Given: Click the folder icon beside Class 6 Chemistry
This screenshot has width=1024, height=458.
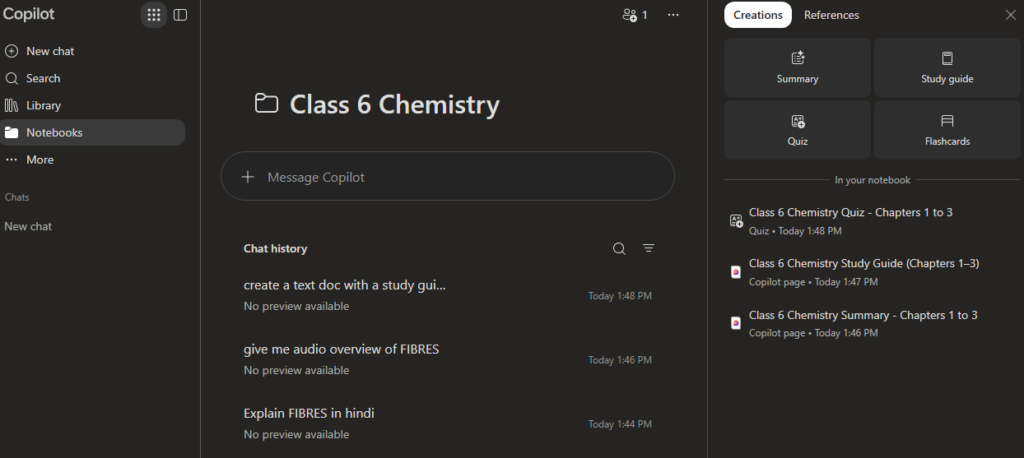Looking at the screenshot, I should click(266, 103).
